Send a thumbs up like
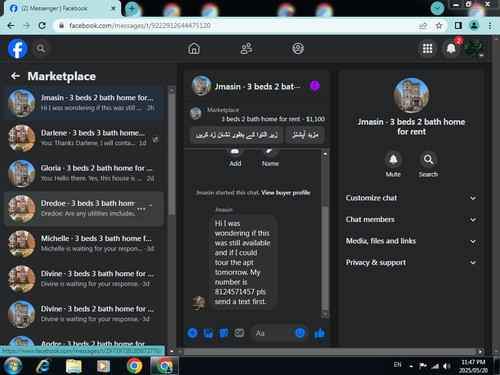Viewport: 500px width, 375px height. [319, 333]
